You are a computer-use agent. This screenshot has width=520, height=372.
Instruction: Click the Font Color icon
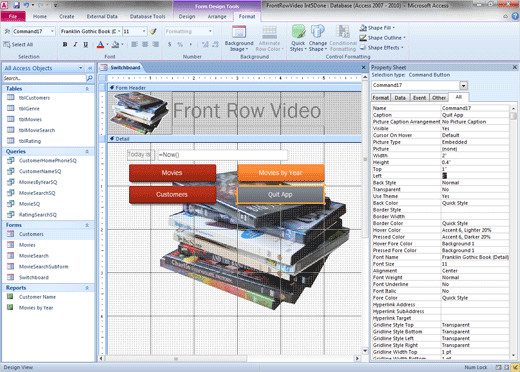[x=100, y=44]
